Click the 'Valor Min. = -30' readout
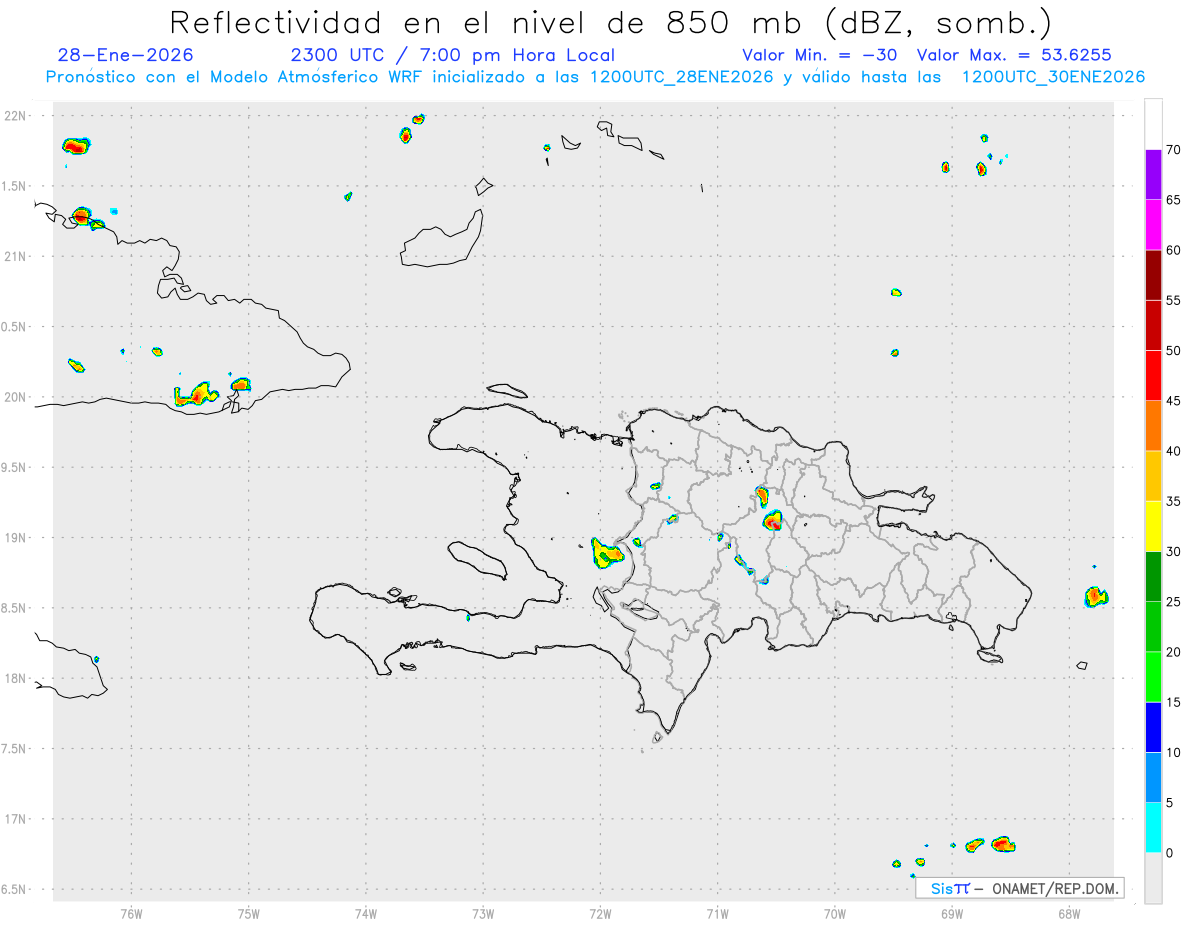 (x=822, y=55)
